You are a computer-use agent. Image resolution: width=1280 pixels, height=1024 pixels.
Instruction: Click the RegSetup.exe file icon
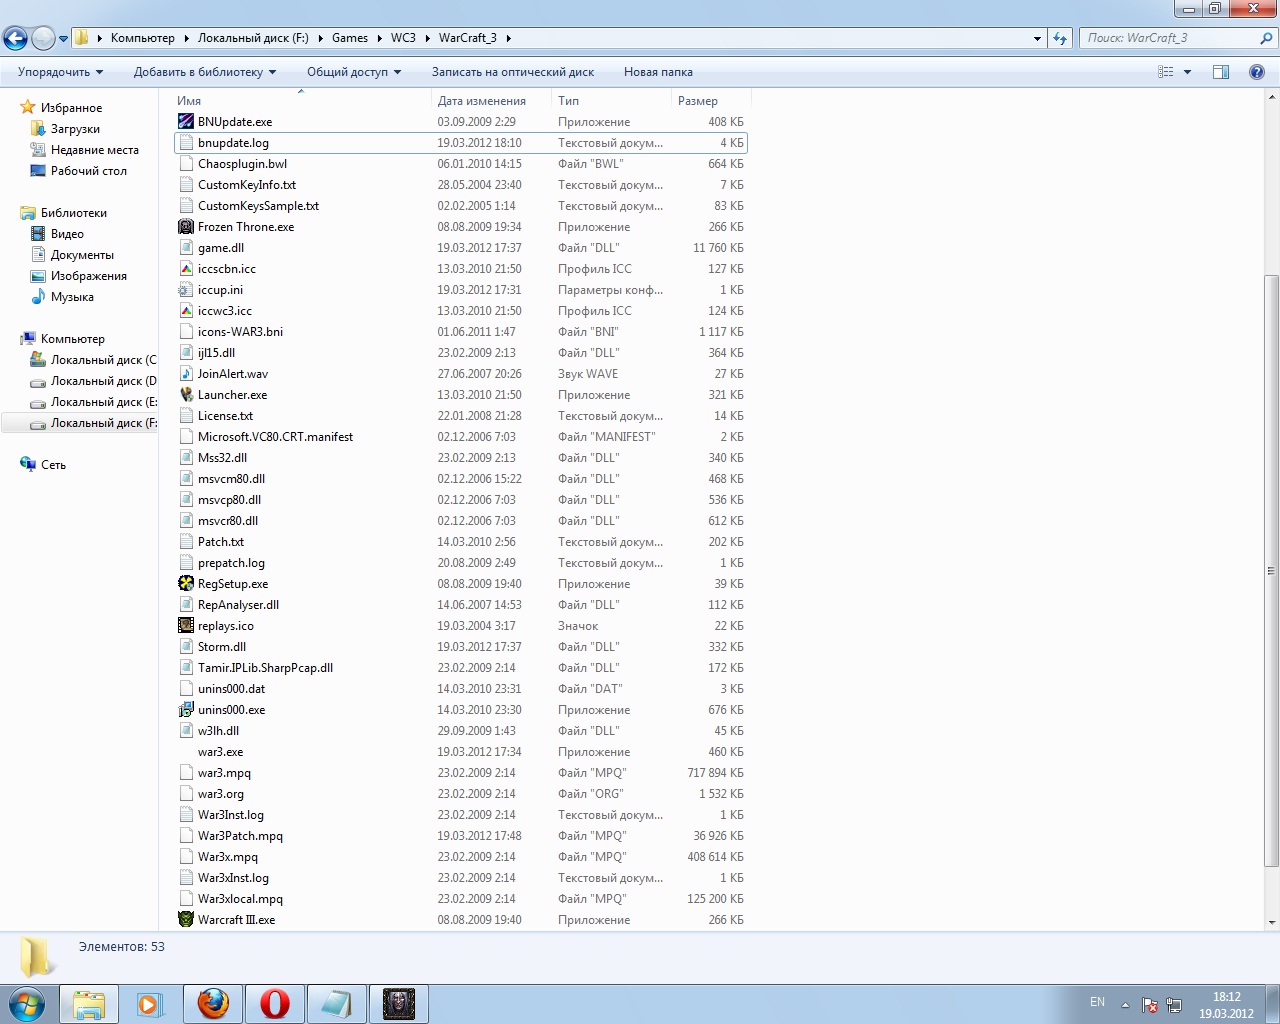(186, 584)
